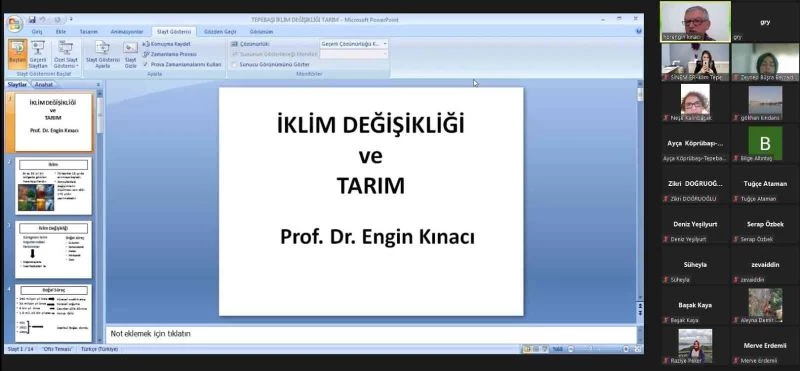Image resolution: width=800 pixels, height=371 pixels.
Task: Start slide show with Baştan button
Action: coord(18,54)
